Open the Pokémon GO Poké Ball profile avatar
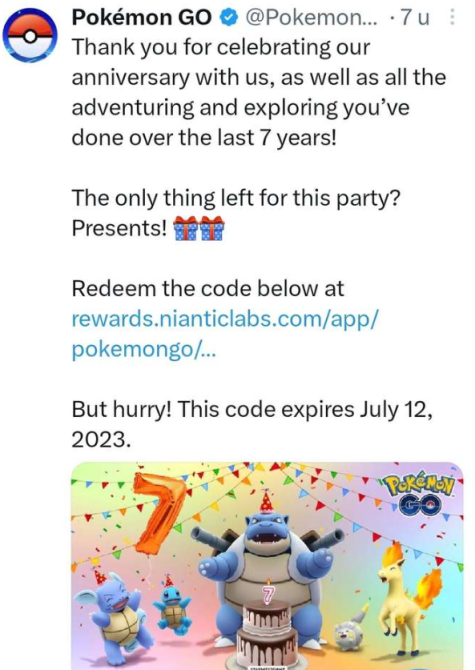The height and width of the screenshot is (670, 475). point(29,36)
